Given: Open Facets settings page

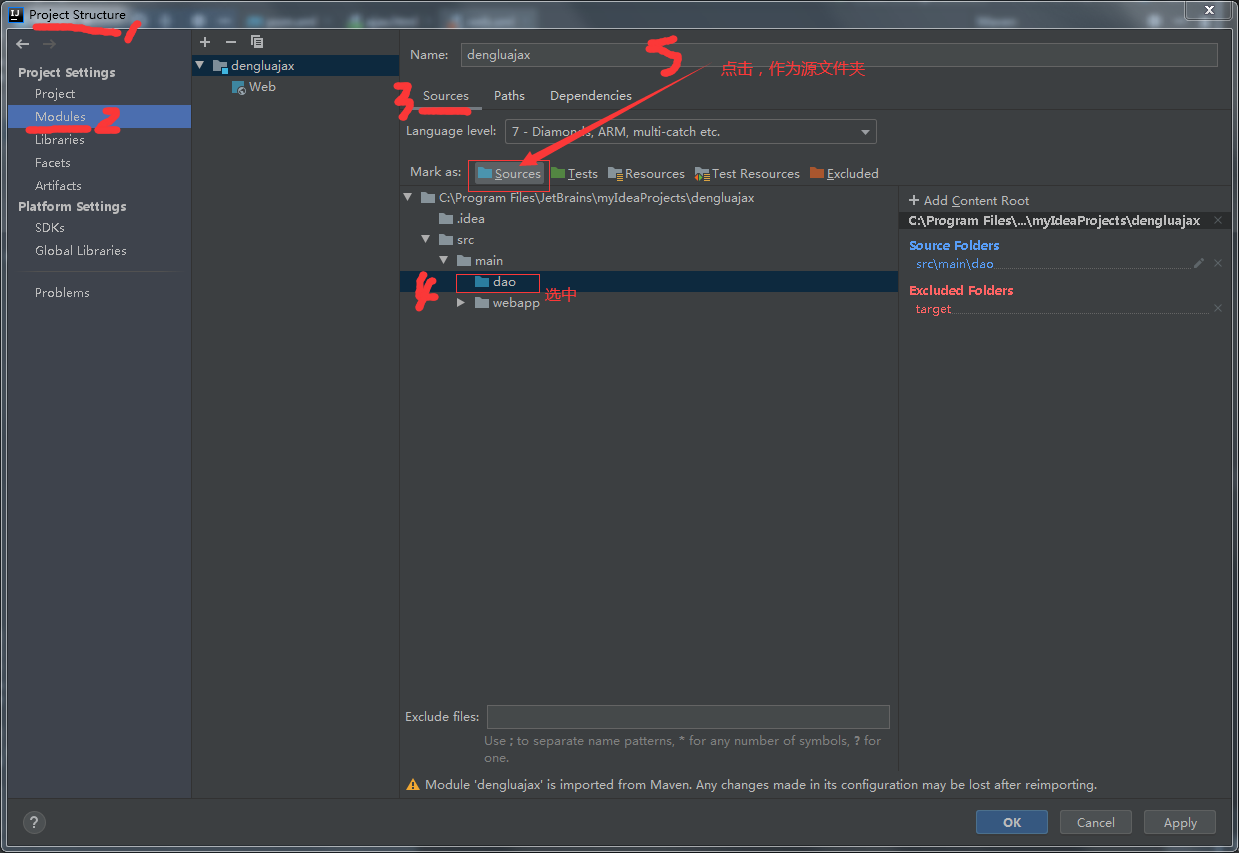Looking at the screenshot, I should pos(53,163).
